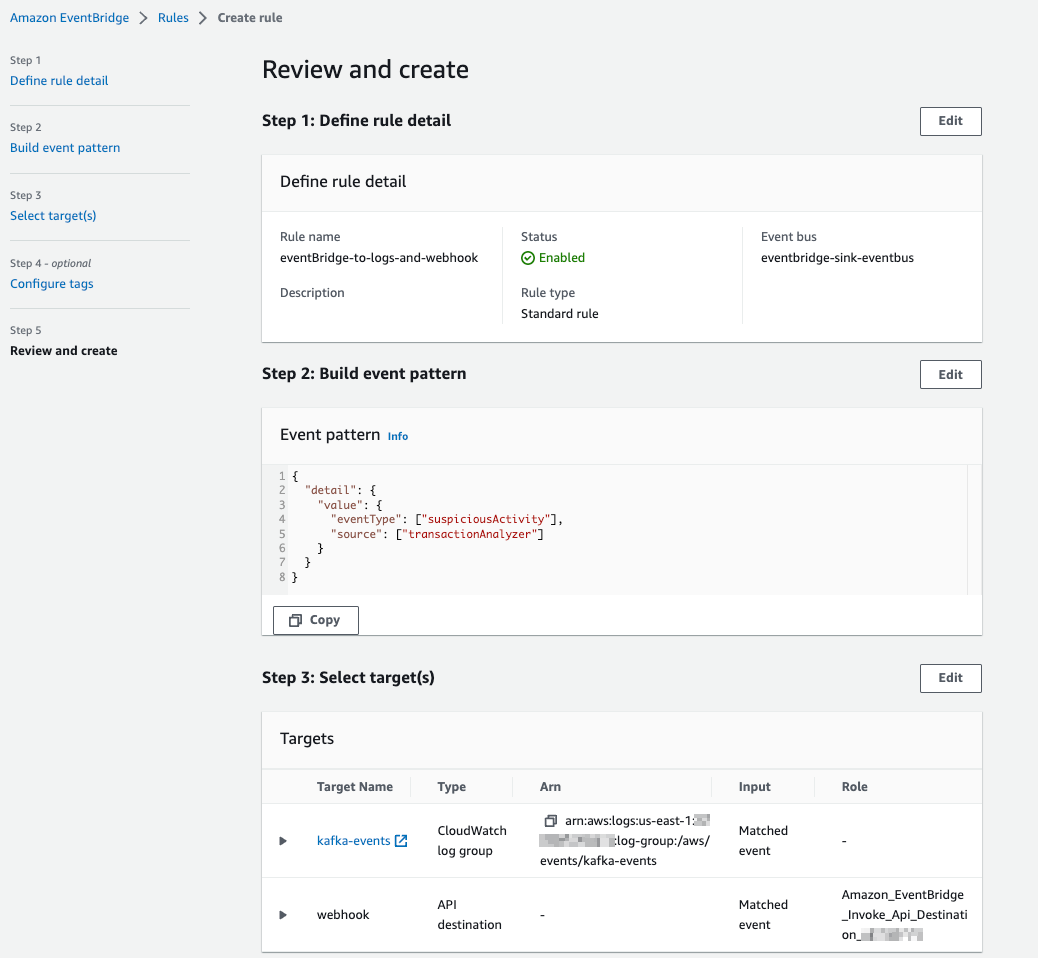This screenshot has width=1038, height=958.
Task: Jump to Define rule detail step
Action: pyautogui.click(x=59, y=81)
